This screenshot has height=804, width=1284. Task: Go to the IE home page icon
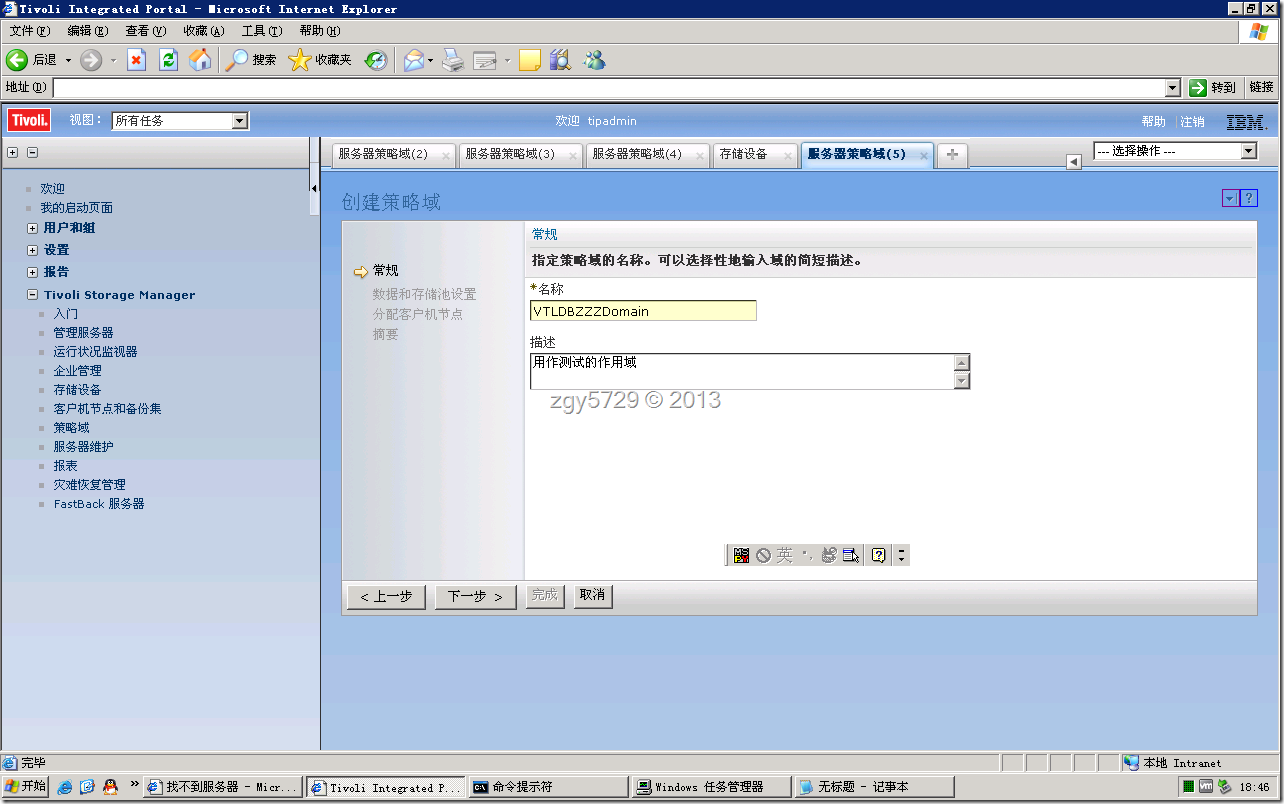click(201, 60)
